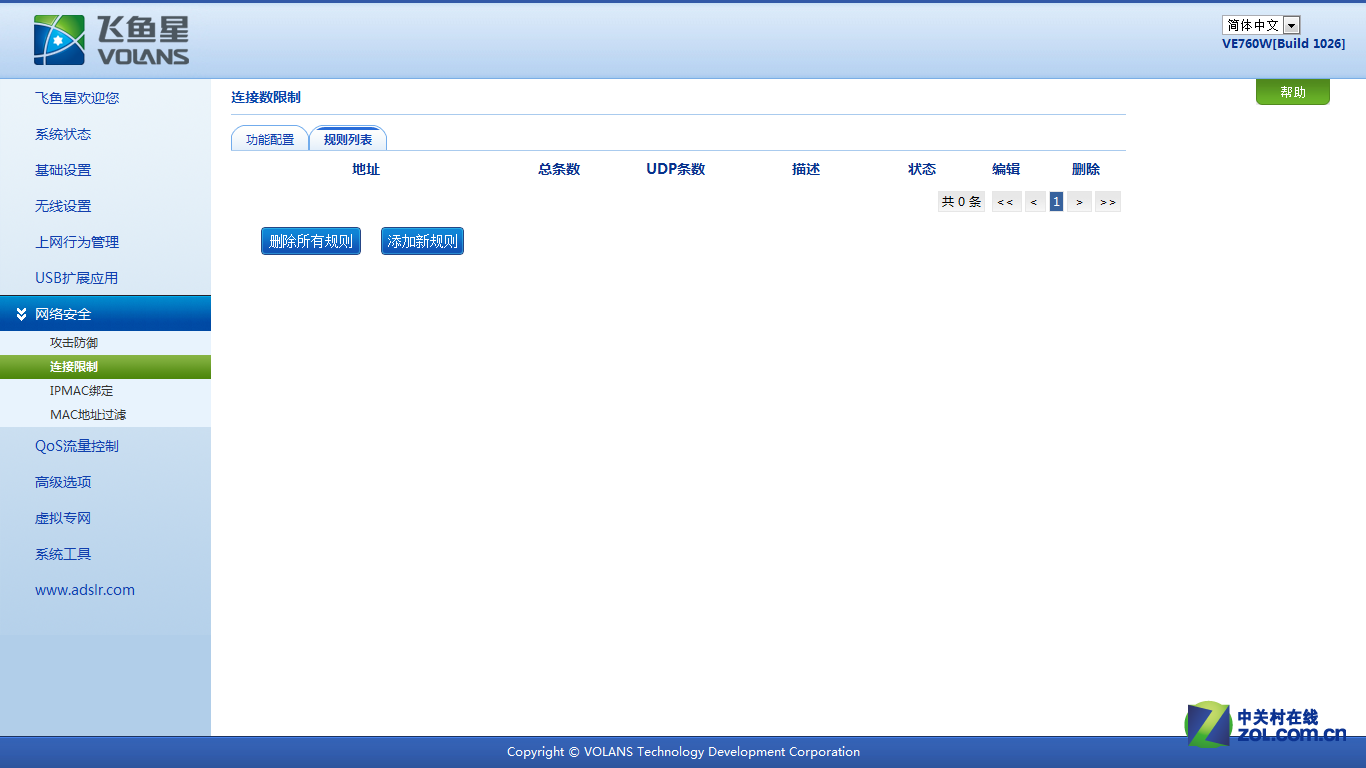1366x768 pixels.
Task: Click the 地址 column header
Action: pos(366,169)
